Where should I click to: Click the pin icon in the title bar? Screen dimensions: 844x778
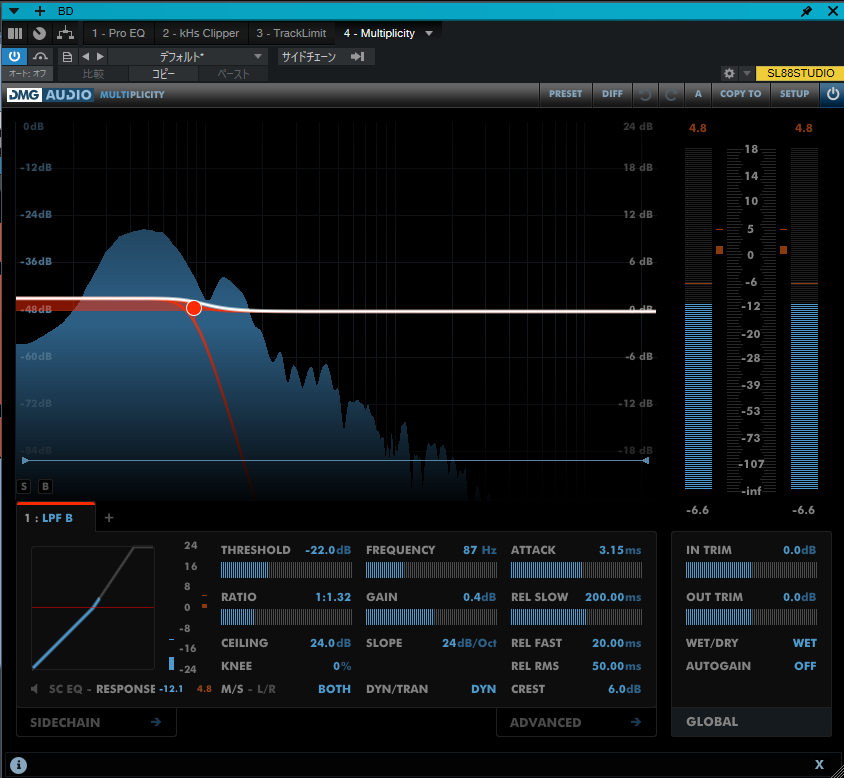pyautogui.click(x=807, y=10)
